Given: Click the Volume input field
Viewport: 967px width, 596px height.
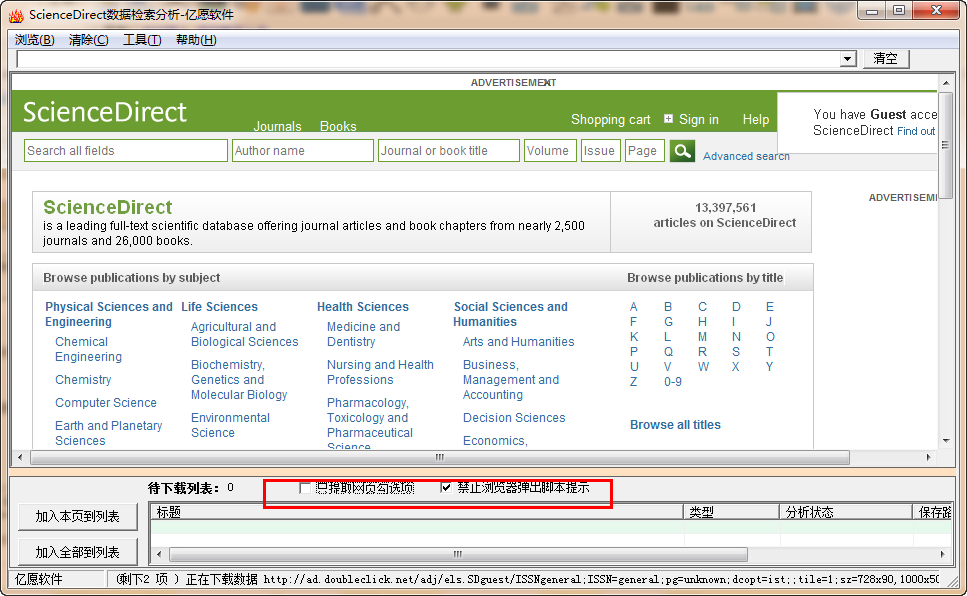Looking at the screenshot, I should point(550,151).
